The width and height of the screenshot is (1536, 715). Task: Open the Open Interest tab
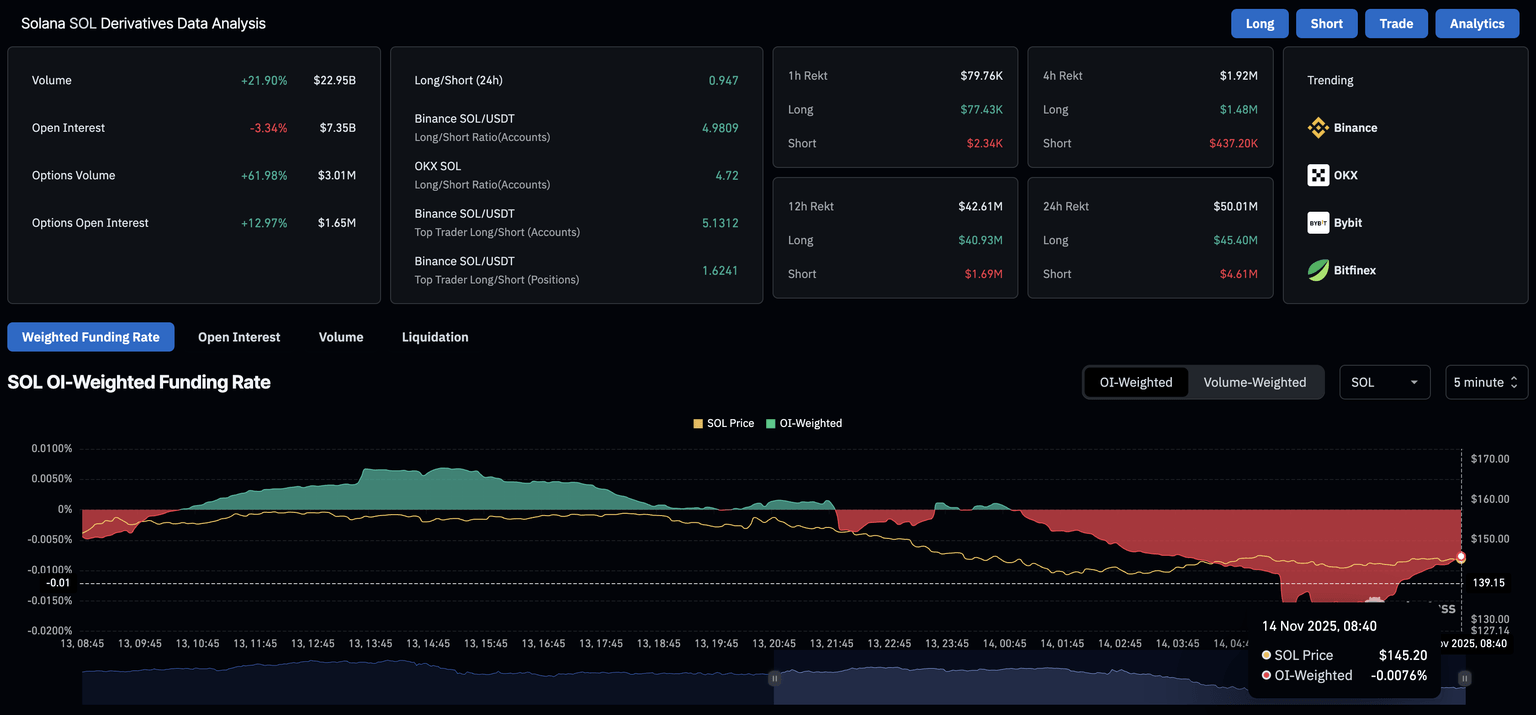pos(239,337)
